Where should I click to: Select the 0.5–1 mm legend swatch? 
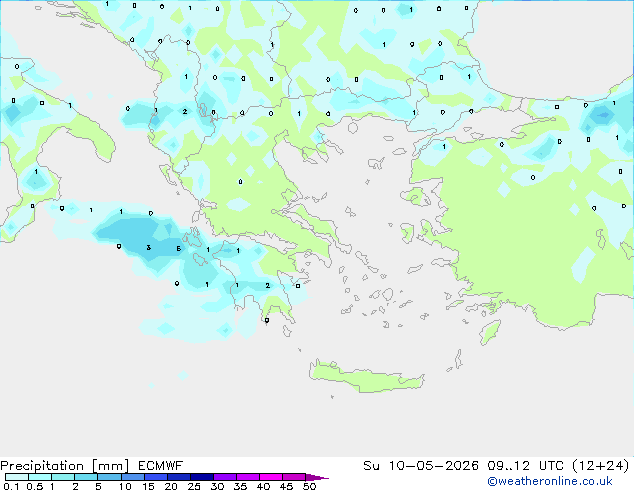(x=40, y=477)
